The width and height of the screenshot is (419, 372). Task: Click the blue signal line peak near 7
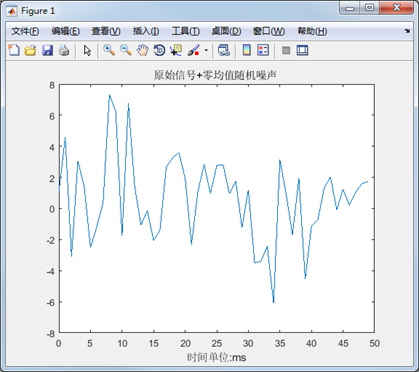[x=109, y=95]
